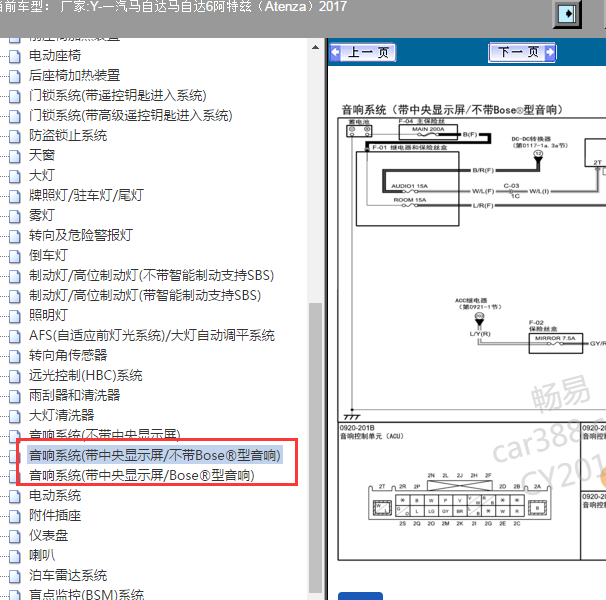
Task: Click document icon beside 附件插座
Action: pyautogui.click(x=15, y=516)
